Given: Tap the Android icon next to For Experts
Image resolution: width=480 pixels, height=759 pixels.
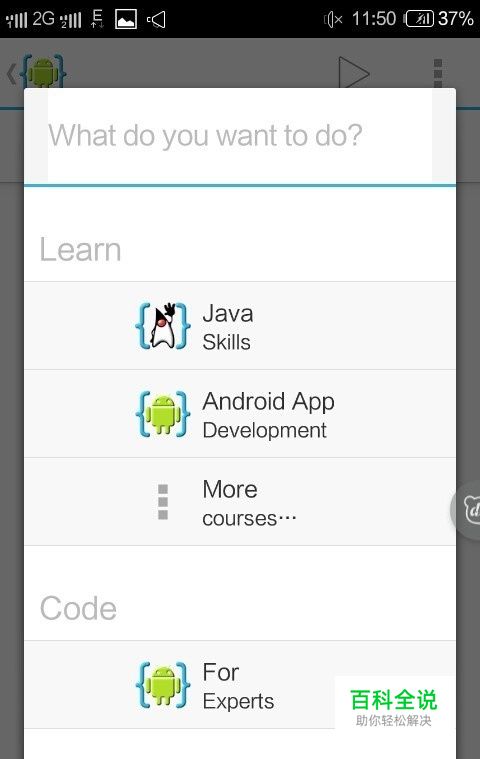Looking at the screenshot, I should [x=163, y=685].
